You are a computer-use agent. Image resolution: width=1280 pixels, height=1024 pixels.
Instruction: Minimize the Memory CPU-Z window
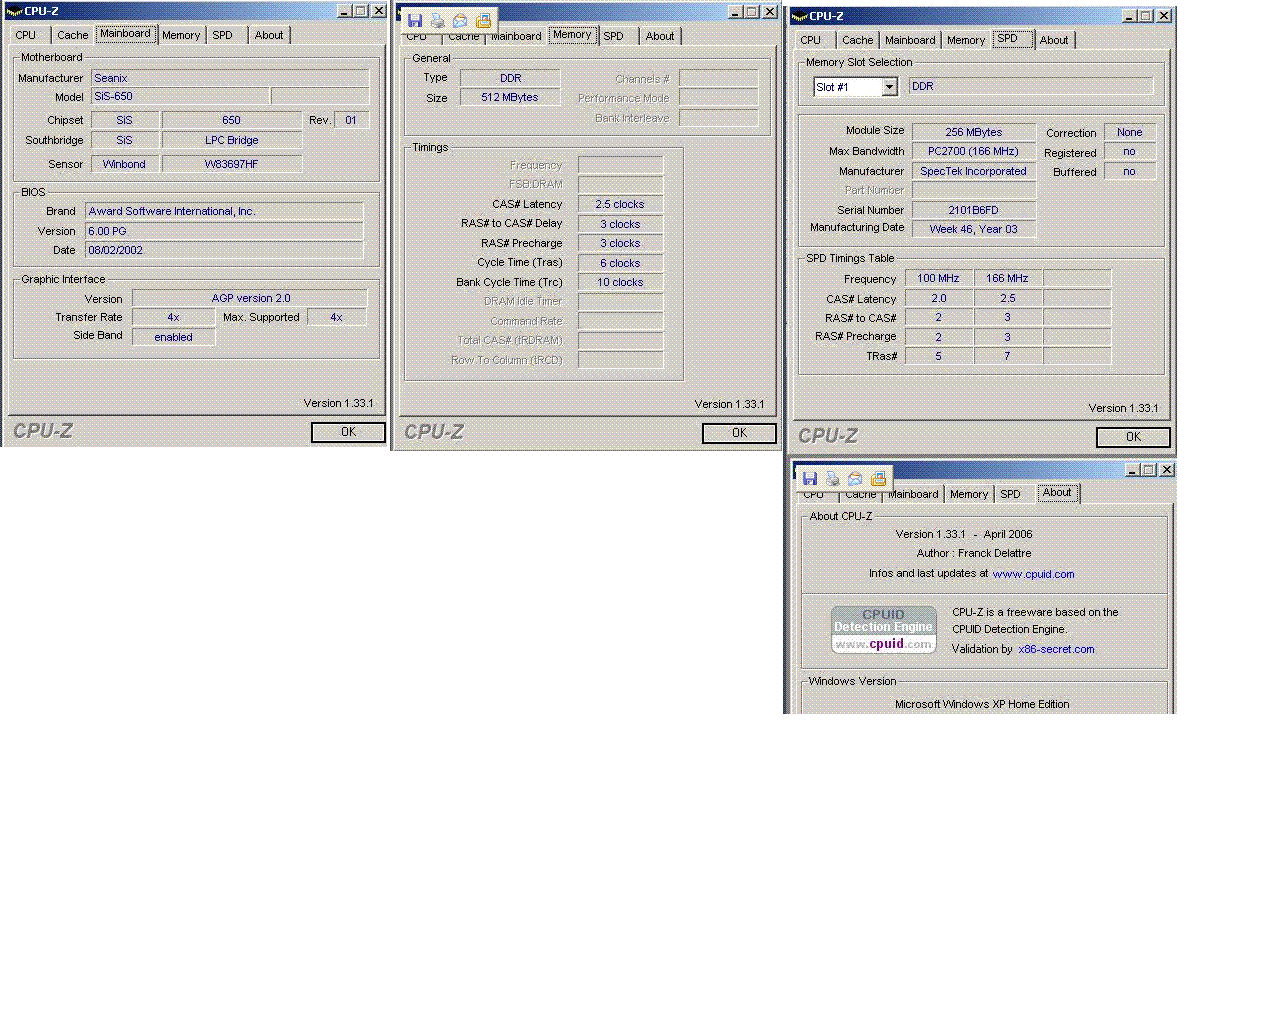pos(734,12)
